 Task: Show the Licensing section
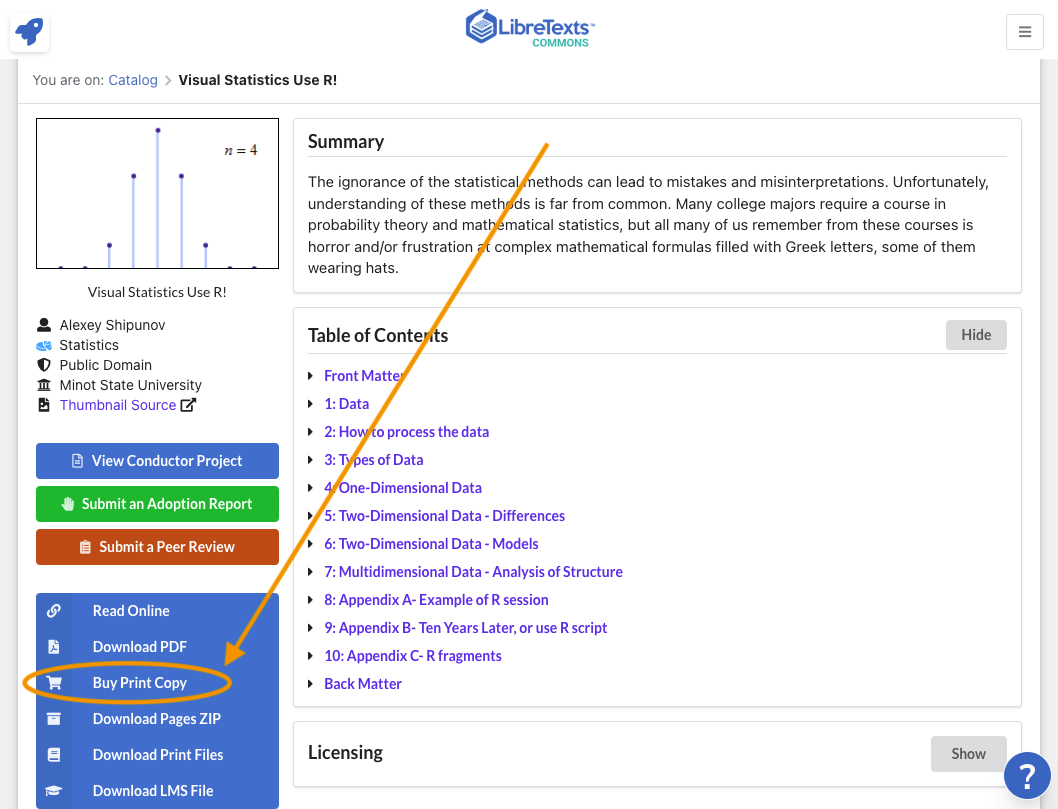tap(967, 754)
